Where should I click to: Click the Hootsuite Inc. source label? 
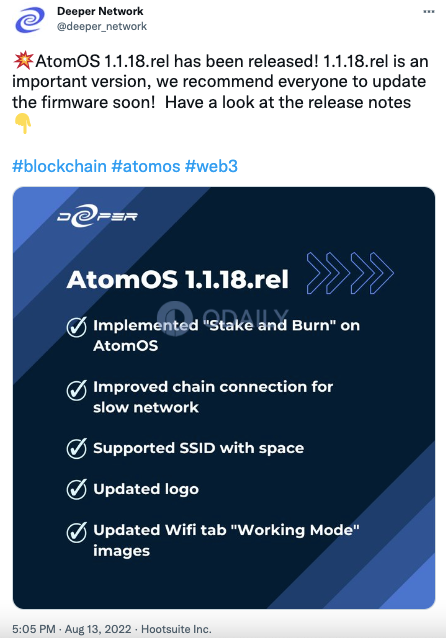(176, 629)
